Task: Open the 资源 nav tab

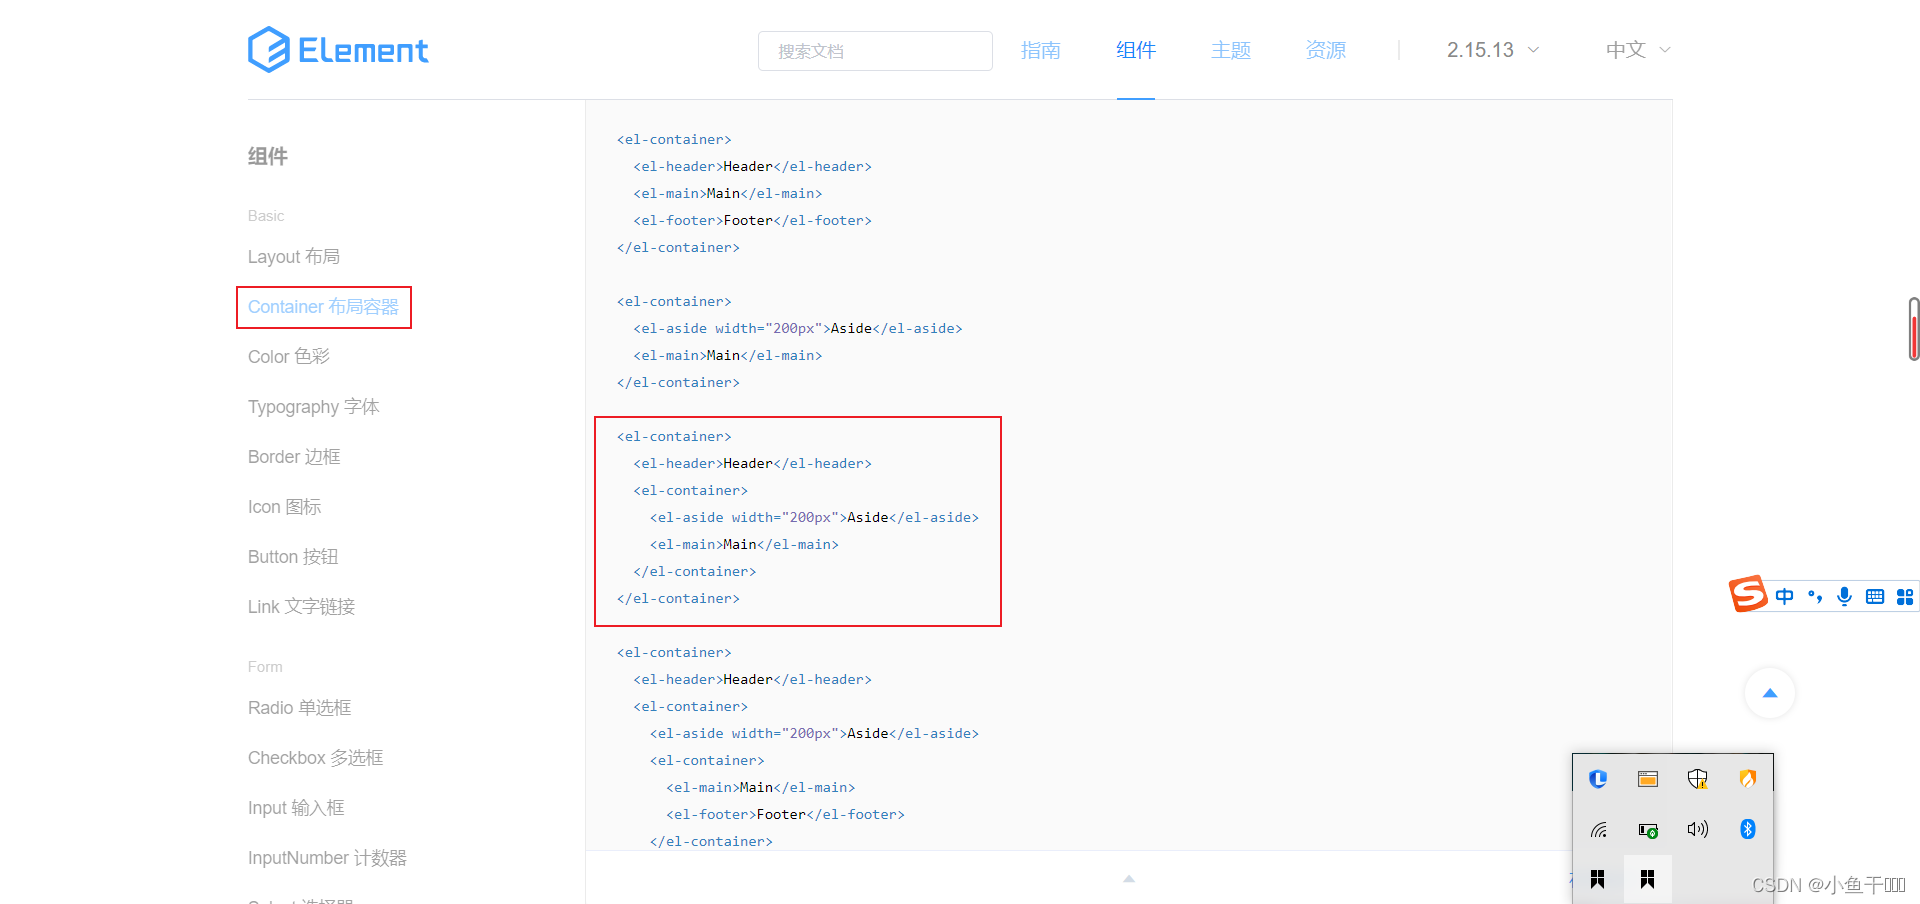Action: tap(1326, 50)
